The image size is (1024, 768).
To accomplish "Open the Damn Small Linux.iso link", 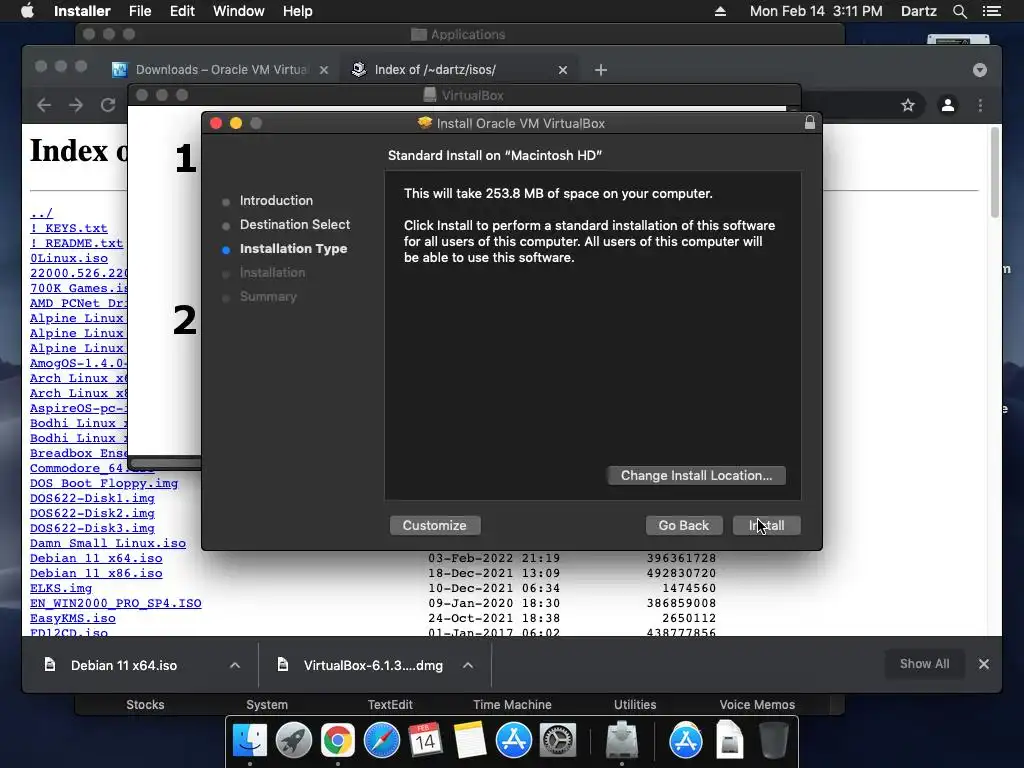I will click(x=108, y=543).
